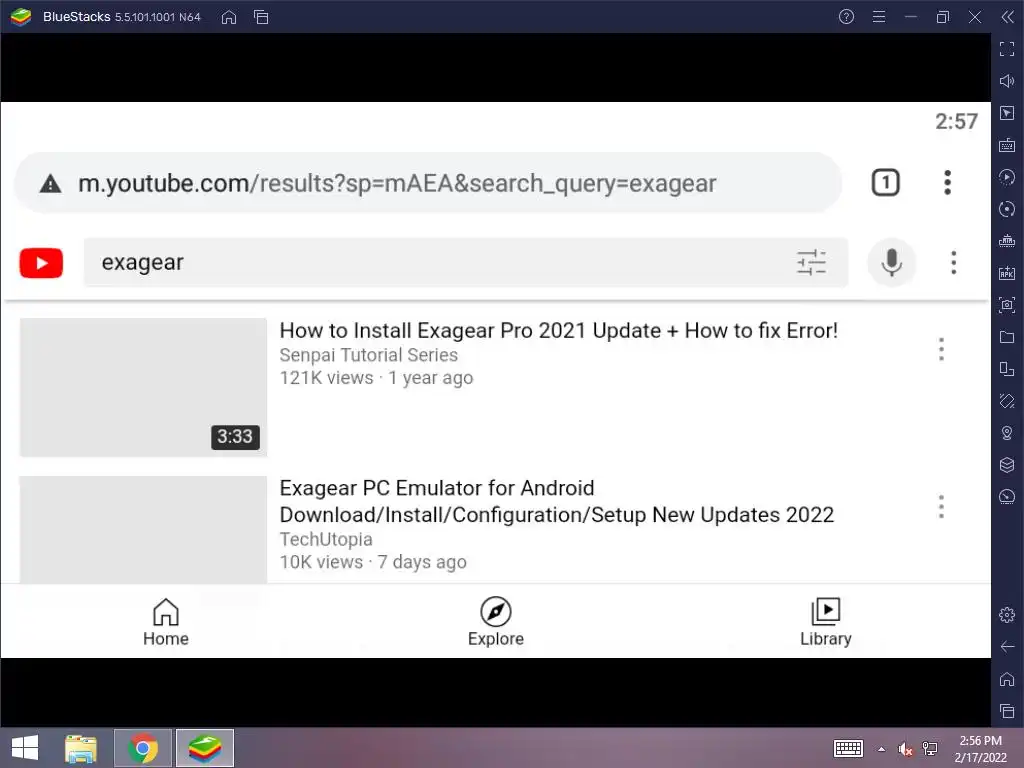Click the 10K views · 7 days ago text
Viewport: 1024px width, 768px height.
[x=373, y=562]
